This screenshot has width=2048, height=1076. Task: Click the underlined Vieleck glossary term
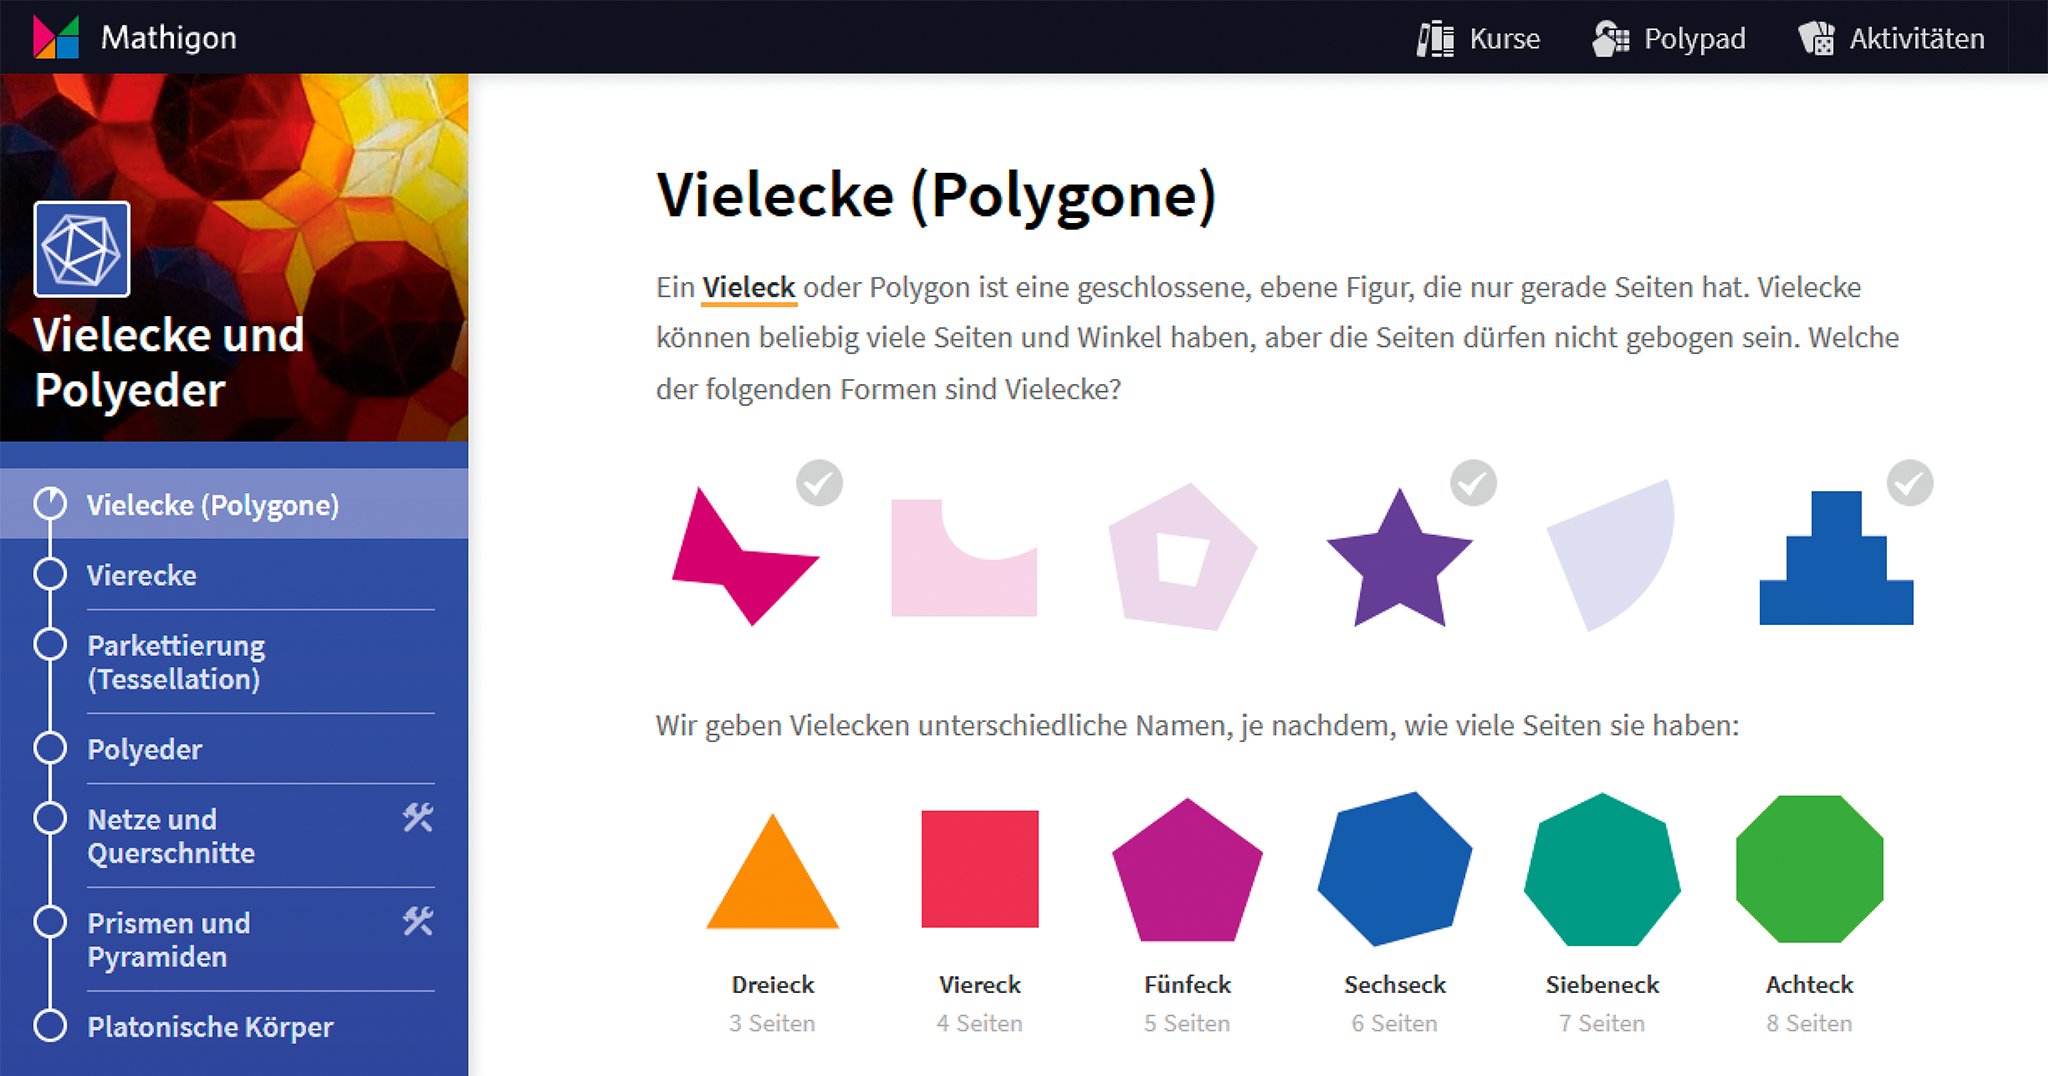tap(748, 288)
